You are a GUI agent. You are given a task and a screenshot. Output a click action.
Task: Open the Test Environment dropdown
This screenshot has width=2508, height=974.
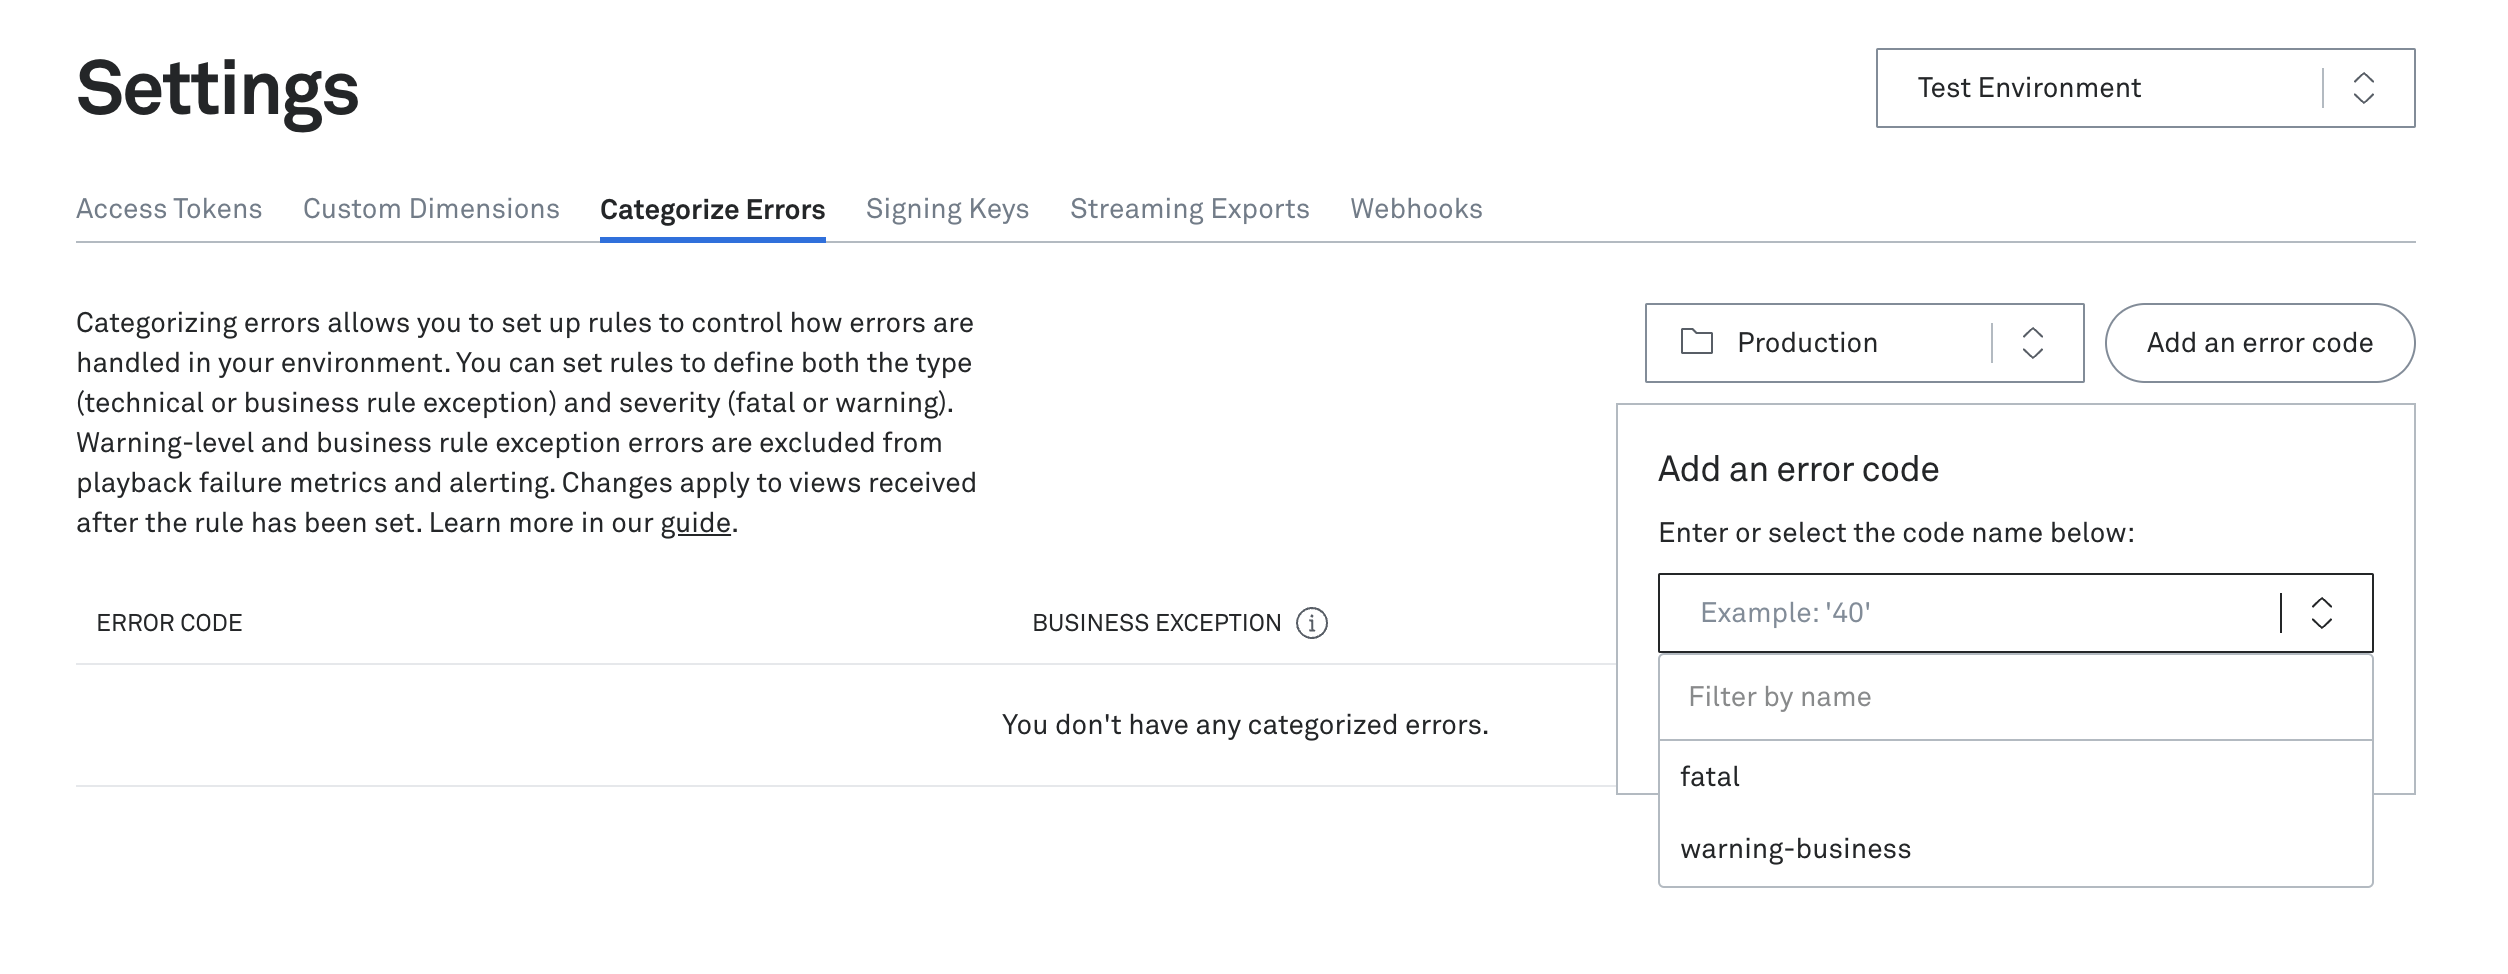click(x=2145, y=88)
